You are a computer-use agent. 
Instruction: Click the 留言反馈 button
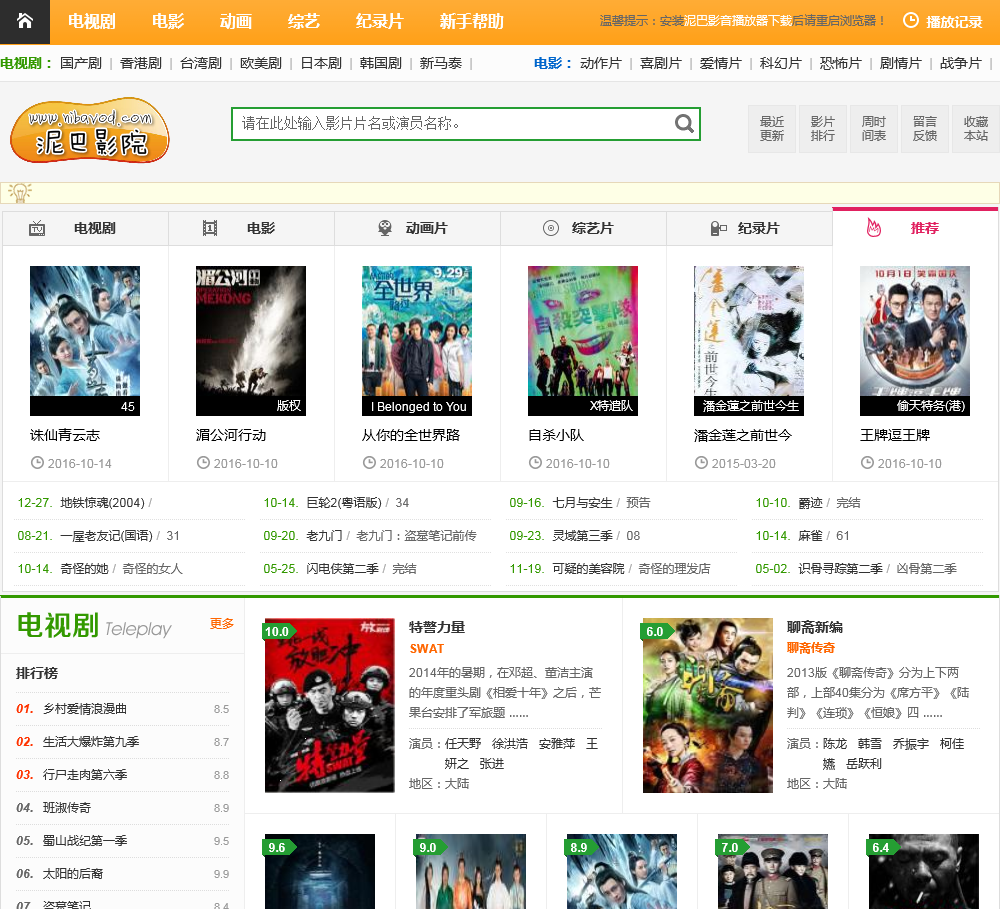(x=925, y=128)
